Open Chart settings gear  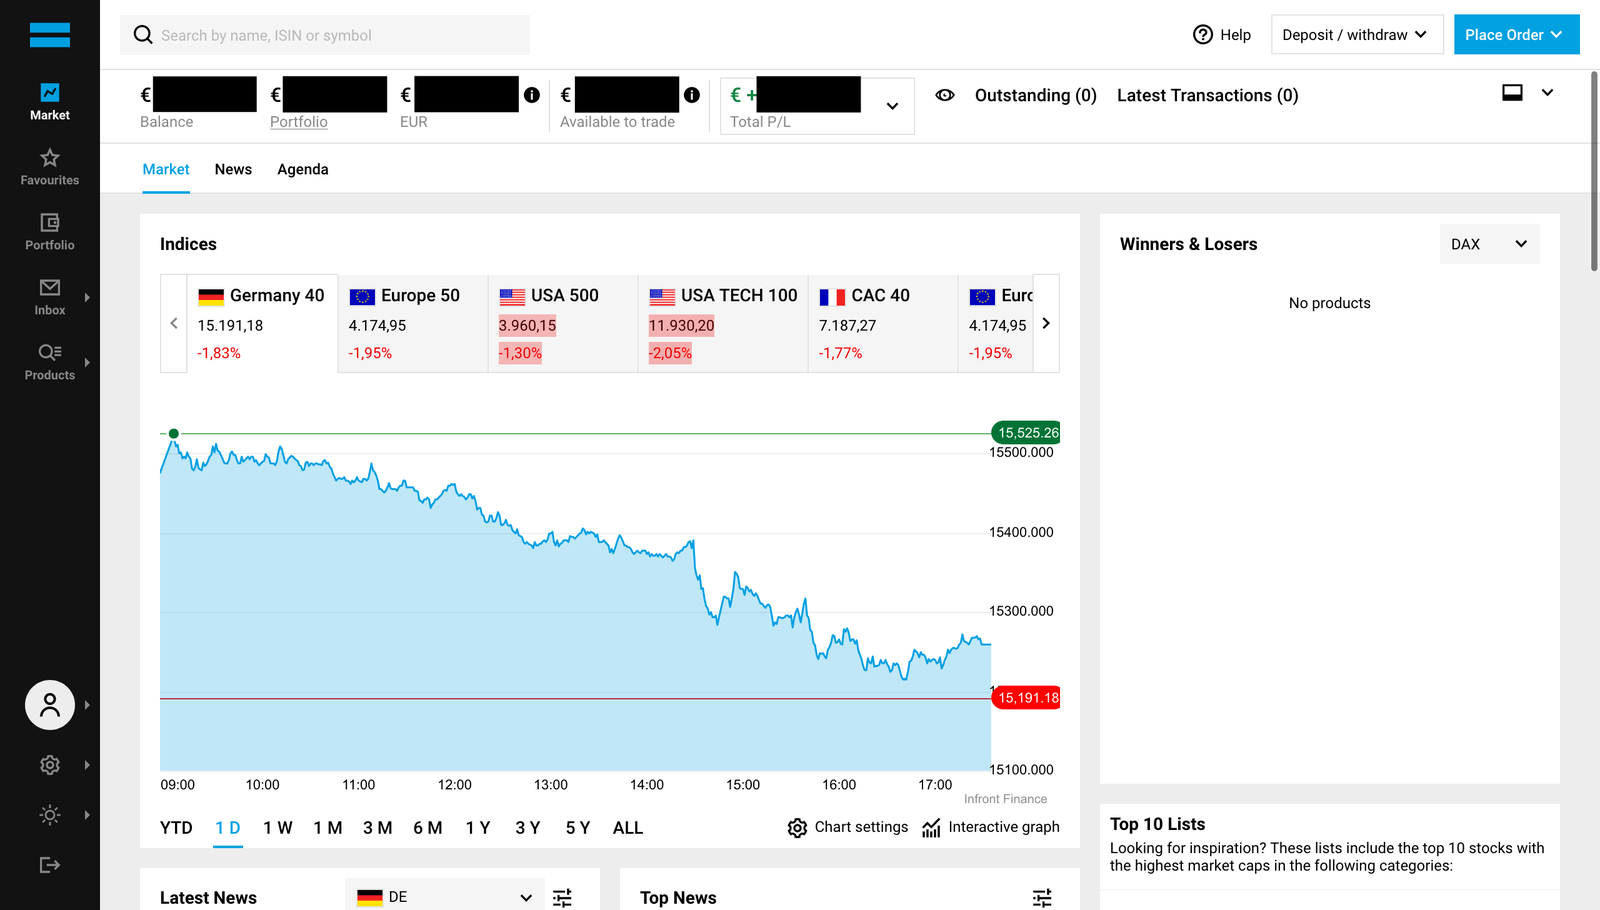pyautogui.click(x=797, y=828)
